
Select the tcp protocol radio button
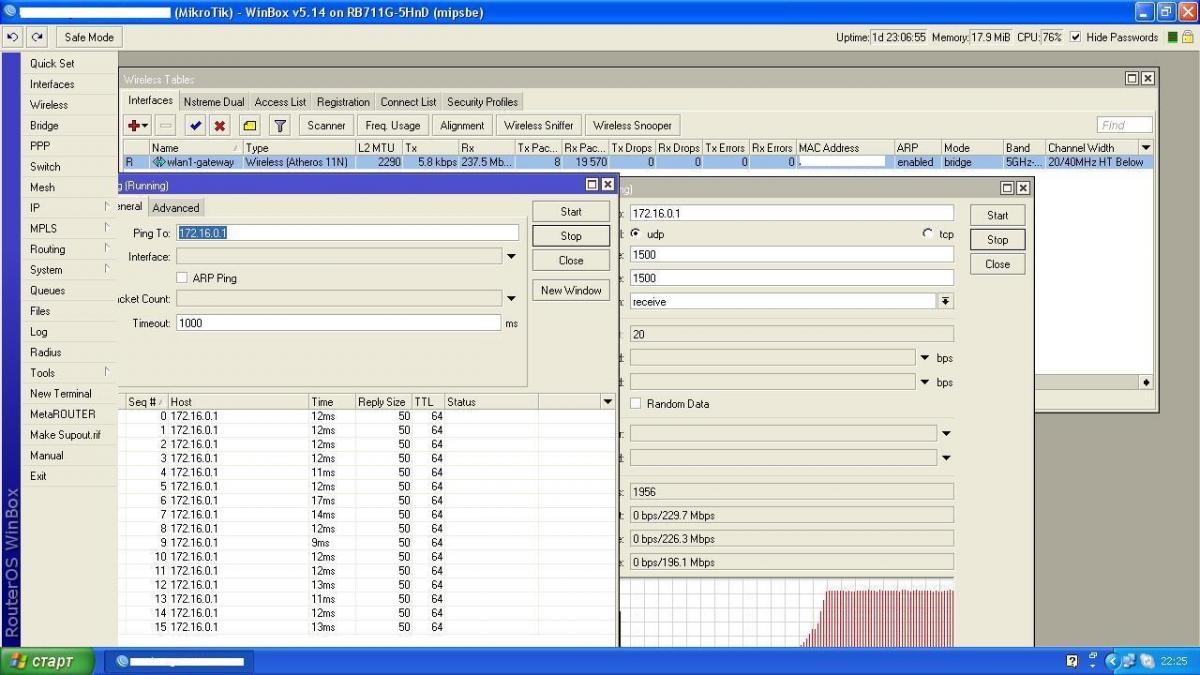[x=928, y=234]
